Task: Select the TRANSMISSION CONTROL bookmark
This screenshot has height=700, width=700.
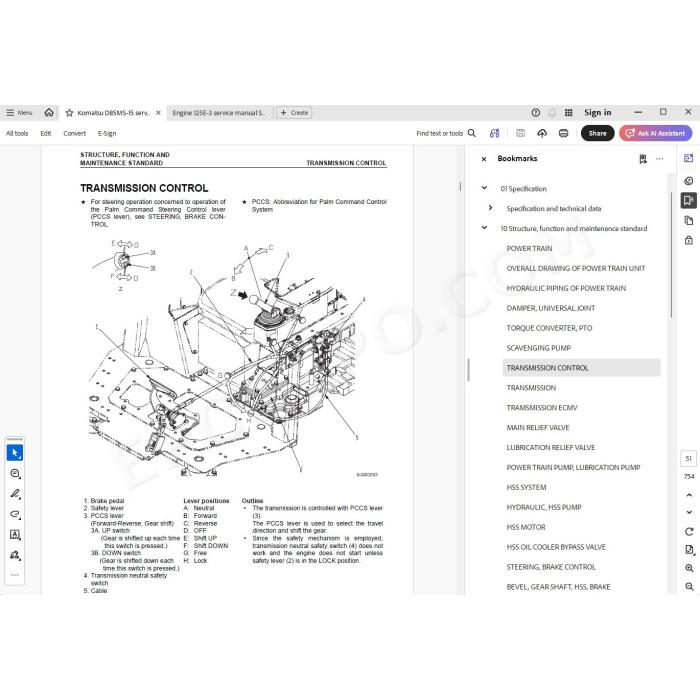Action: 581,368
